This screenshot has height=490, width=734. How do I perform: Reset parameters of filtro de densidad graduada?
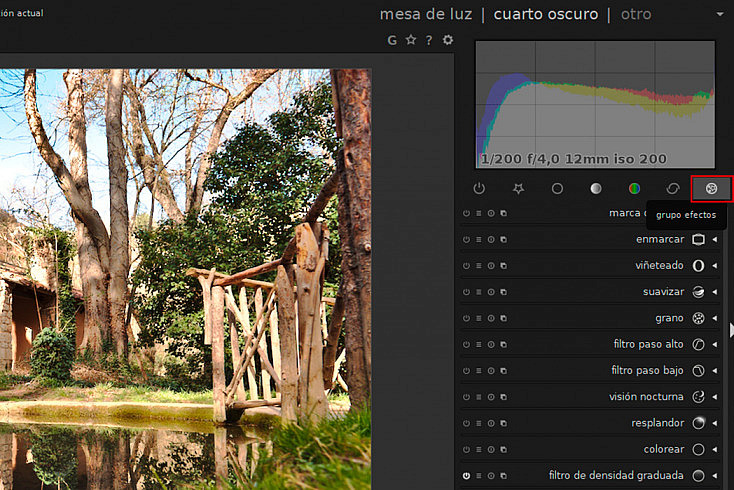pyautogui.click(x=491, y=475)
